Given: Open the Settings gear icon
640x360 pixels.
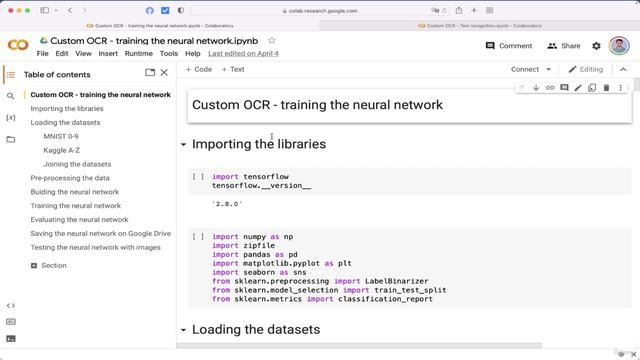Looking at the screenshot, I should click(596, 46).
